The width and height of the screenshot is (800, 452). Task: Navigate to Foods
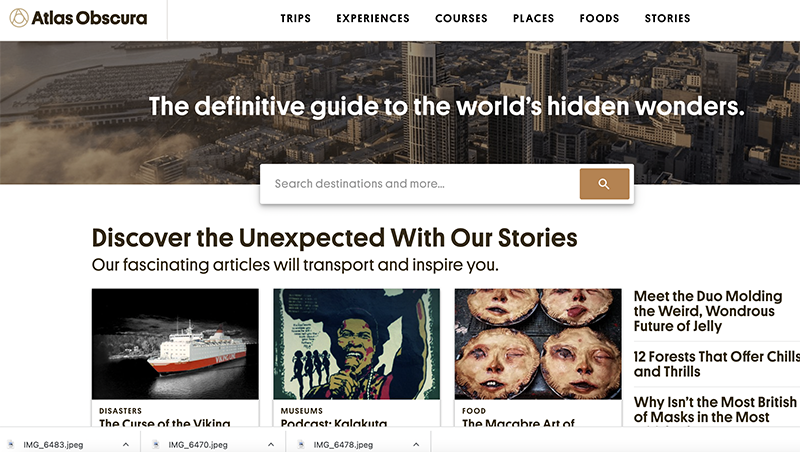point(599,18)
